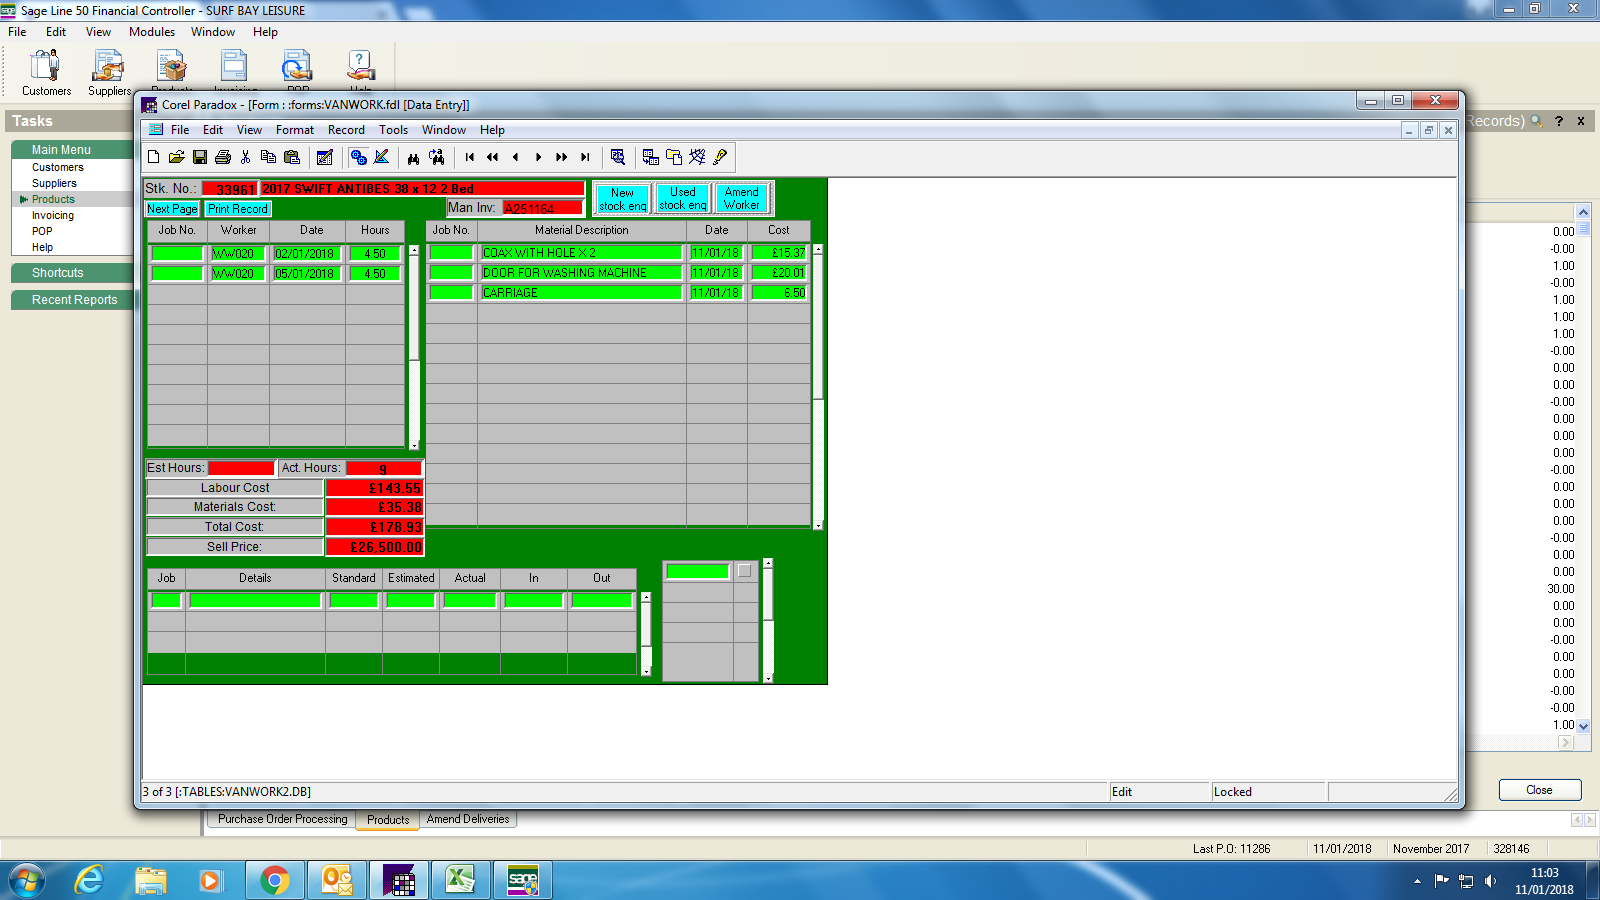The height and width of the screenshot is (900, 1600).
Task: Go to the previous record
Action: pyautogui.click(x=516, y=157)
